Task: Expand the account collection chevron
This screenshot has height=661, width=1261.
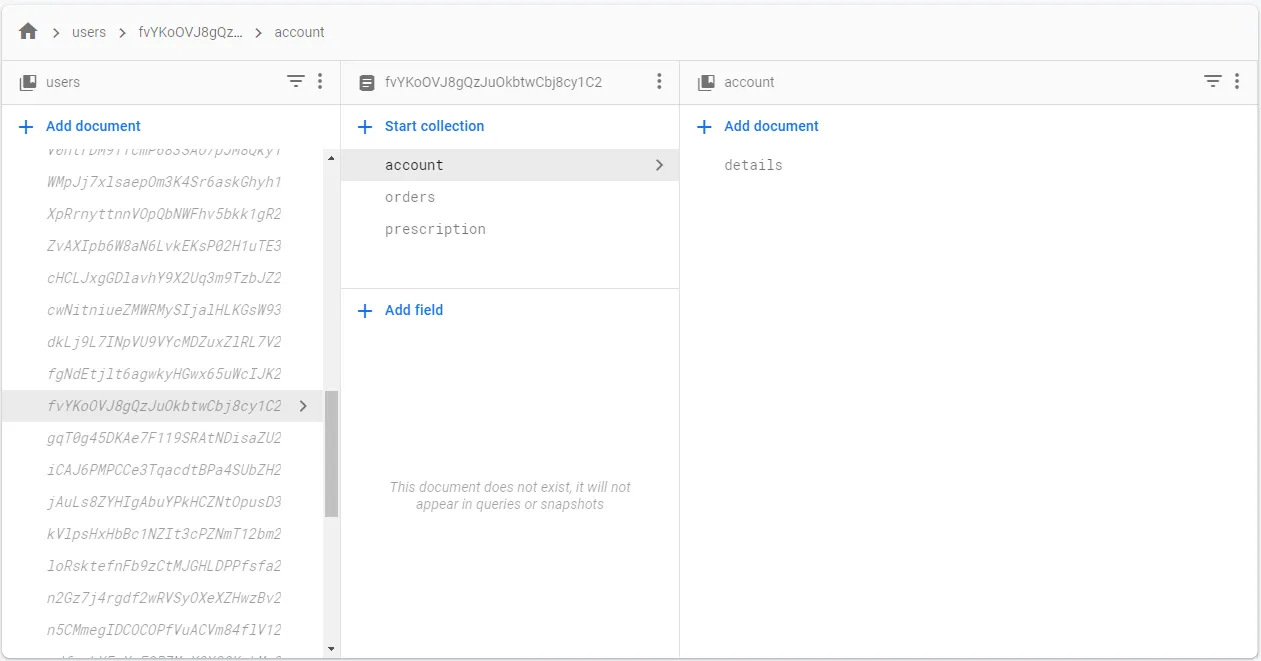Action: (x=659, y=165)
